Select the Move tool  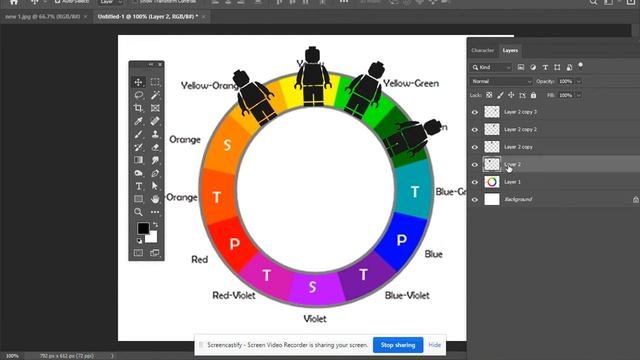click(x=138, y=82)
